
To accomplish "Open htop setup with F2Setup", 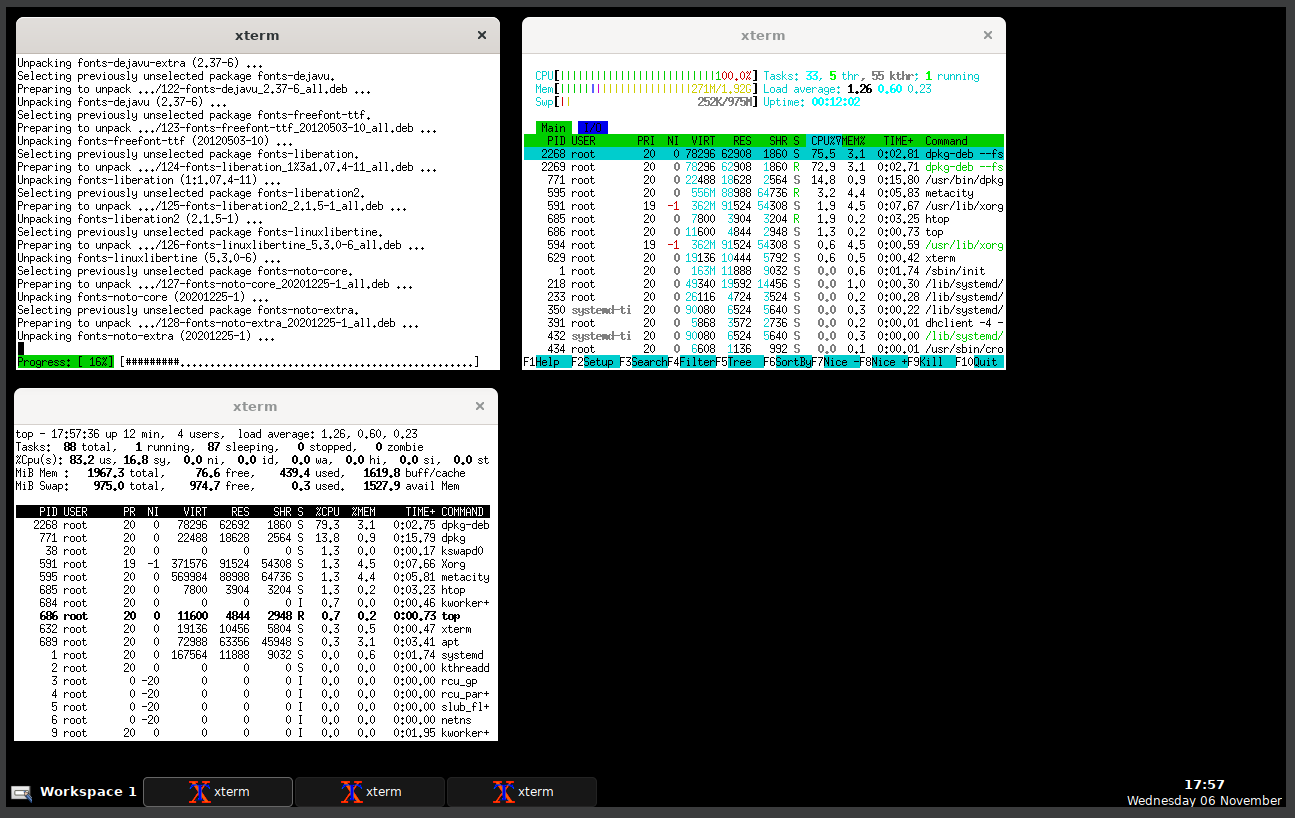I will pyautogui.click(x=592, y=362).
